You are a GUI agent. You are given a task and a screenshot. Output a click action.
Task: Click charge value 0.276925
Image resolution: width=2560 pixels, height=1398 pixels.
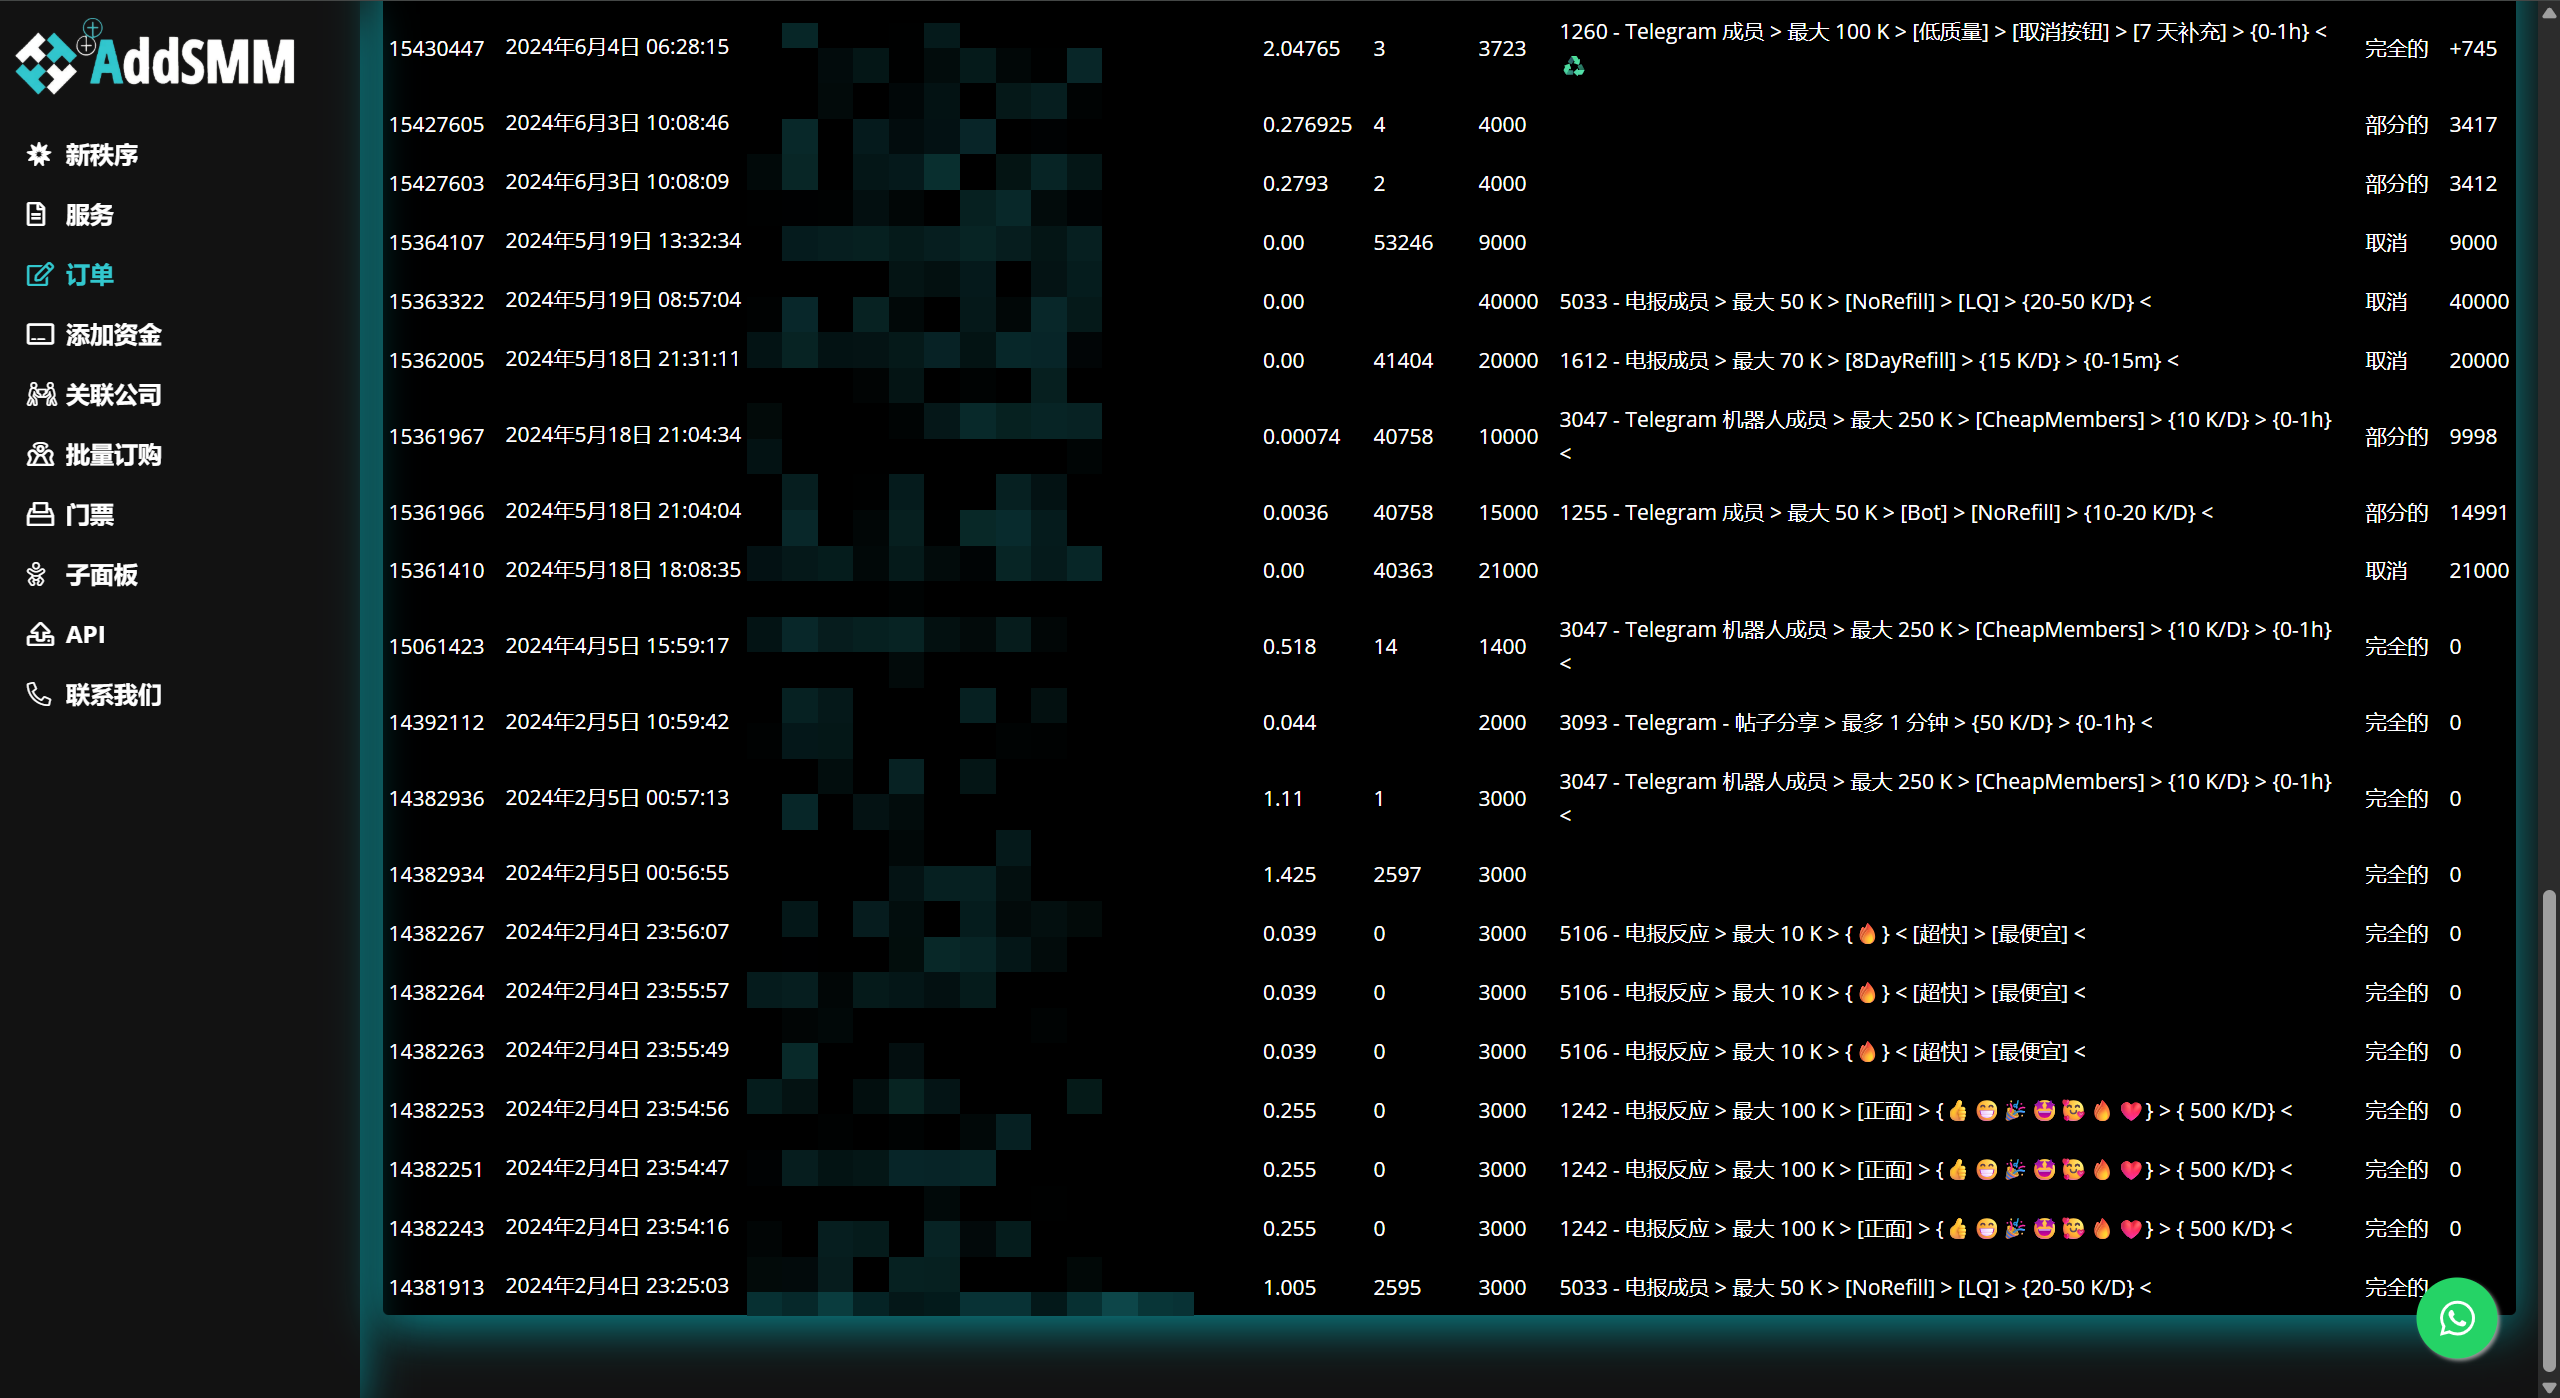tap(1307, 124)
